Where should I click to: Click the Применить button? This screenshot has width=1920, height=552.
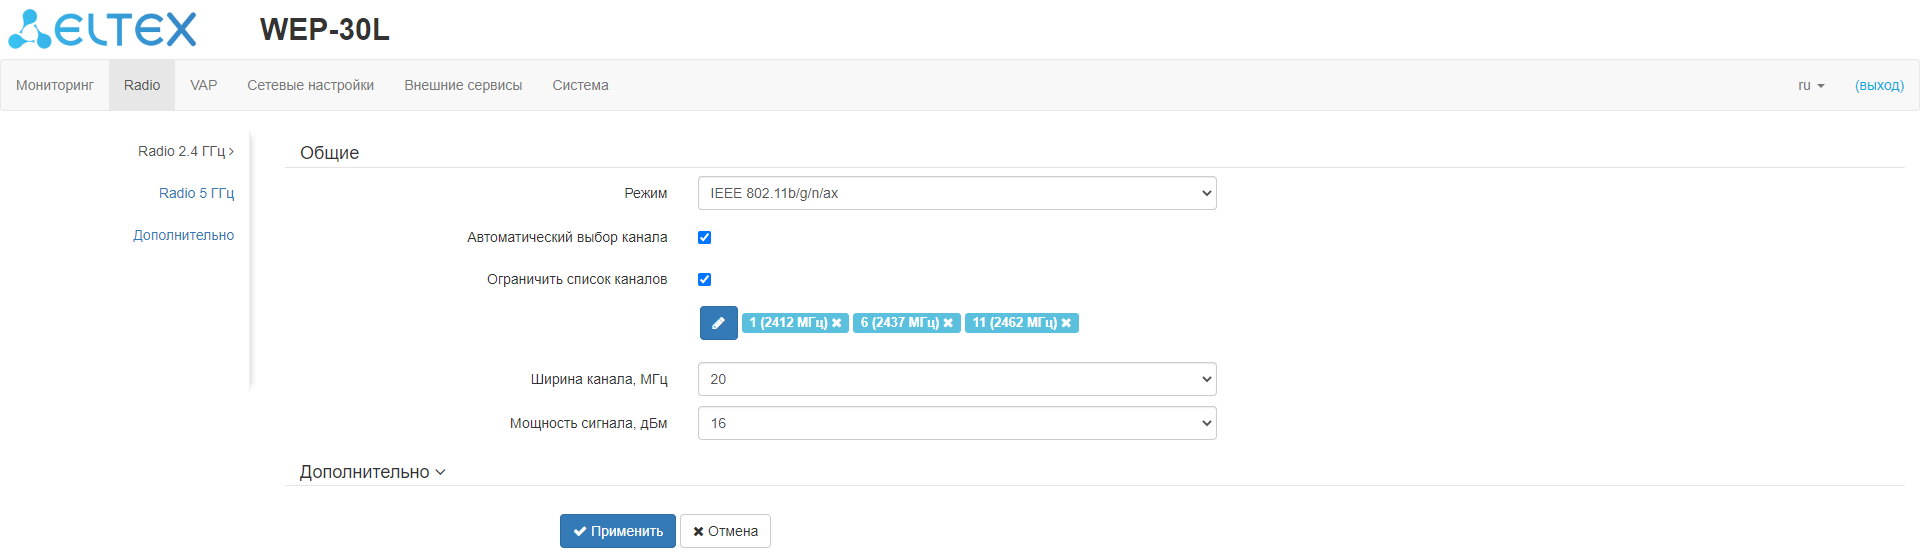(x=617, y=531)
